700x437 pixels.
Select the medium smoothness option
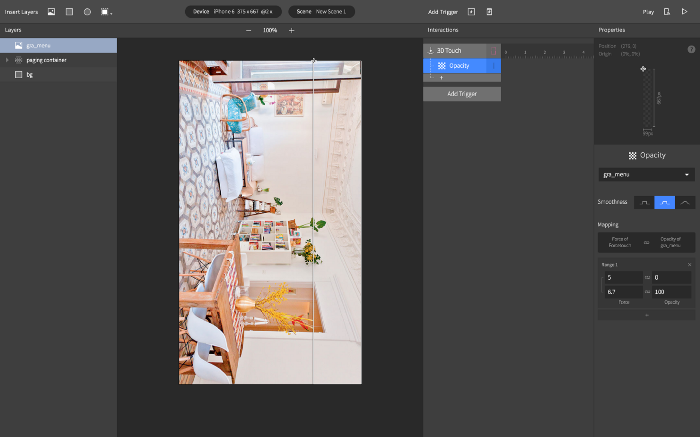point(665,202)
